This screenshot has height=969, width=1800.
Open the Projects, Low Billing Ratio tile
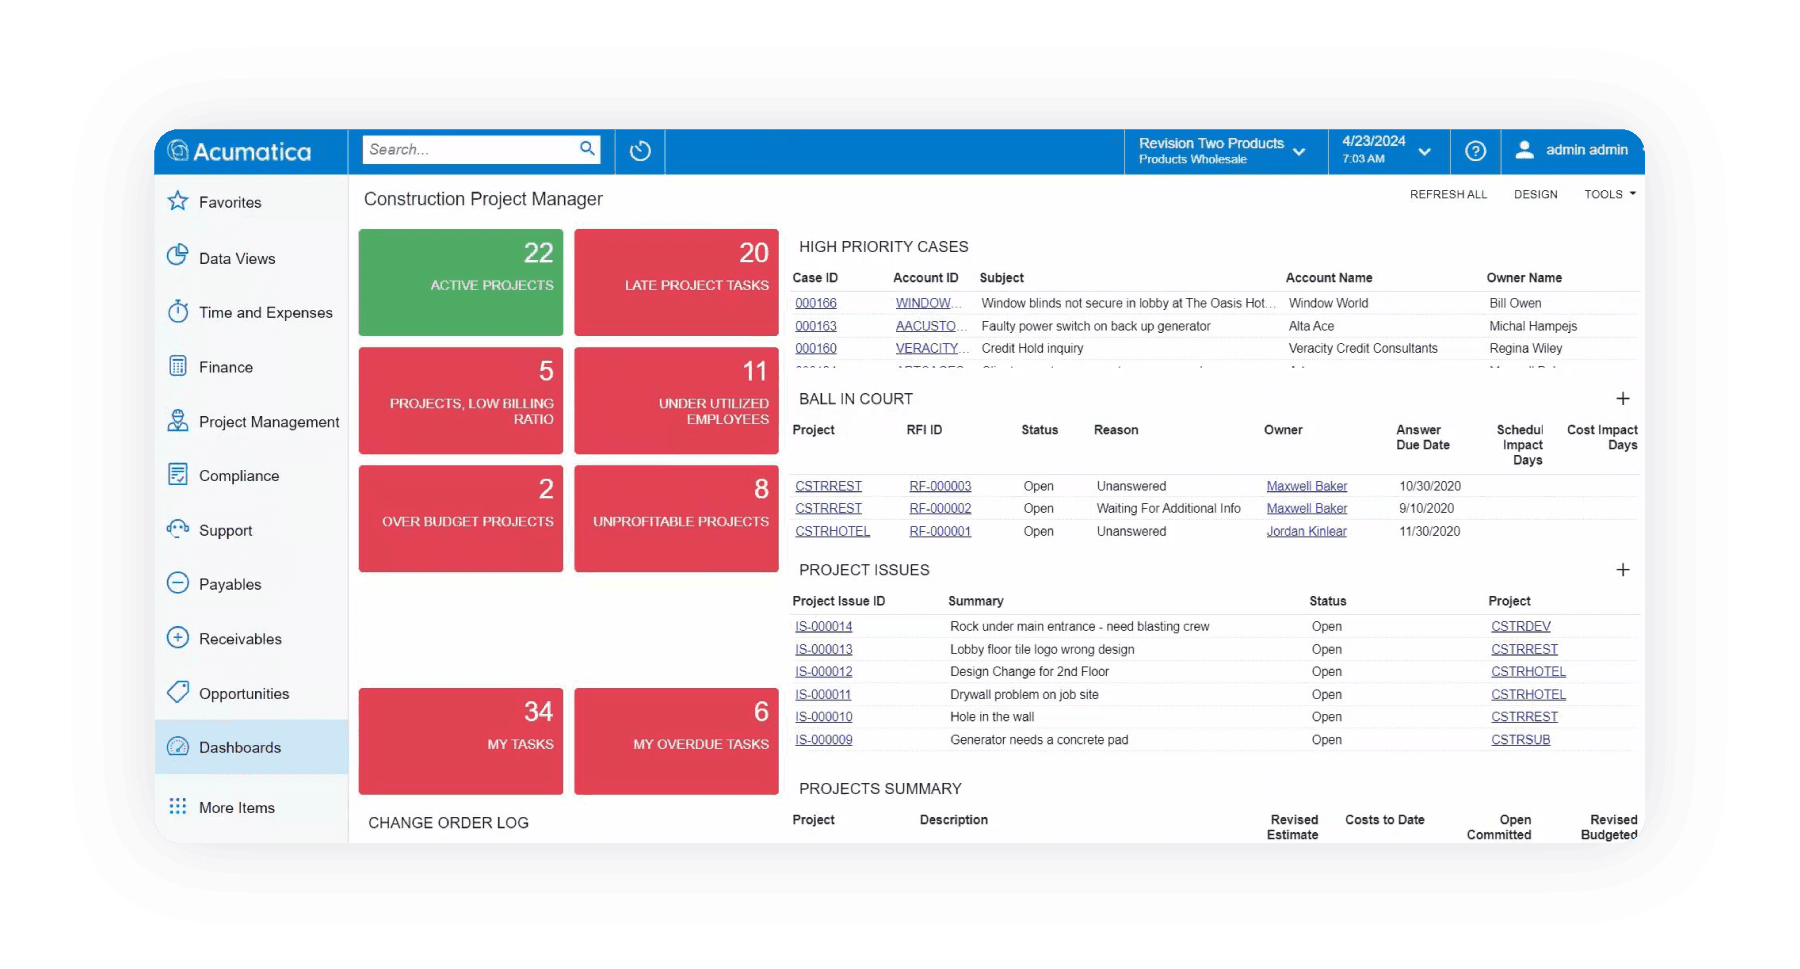[x=461, y=400]
